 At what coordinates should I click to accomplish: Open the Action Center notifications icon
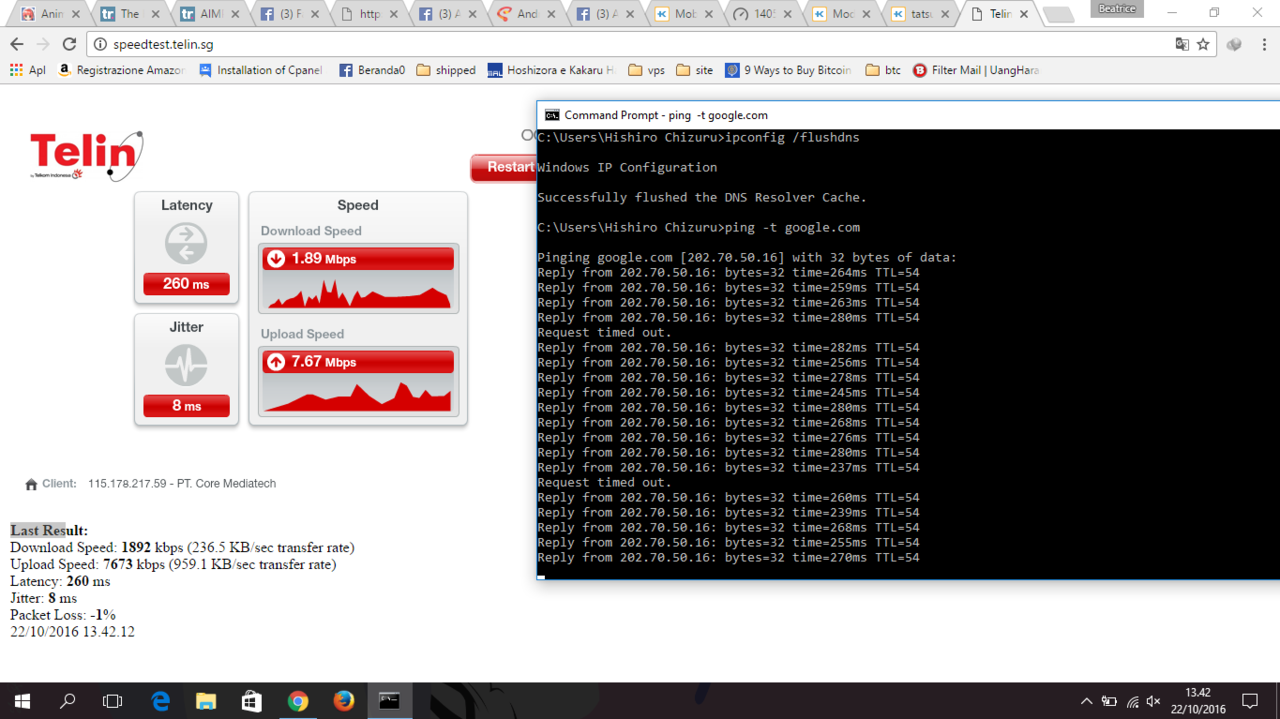coord(1250,701)
